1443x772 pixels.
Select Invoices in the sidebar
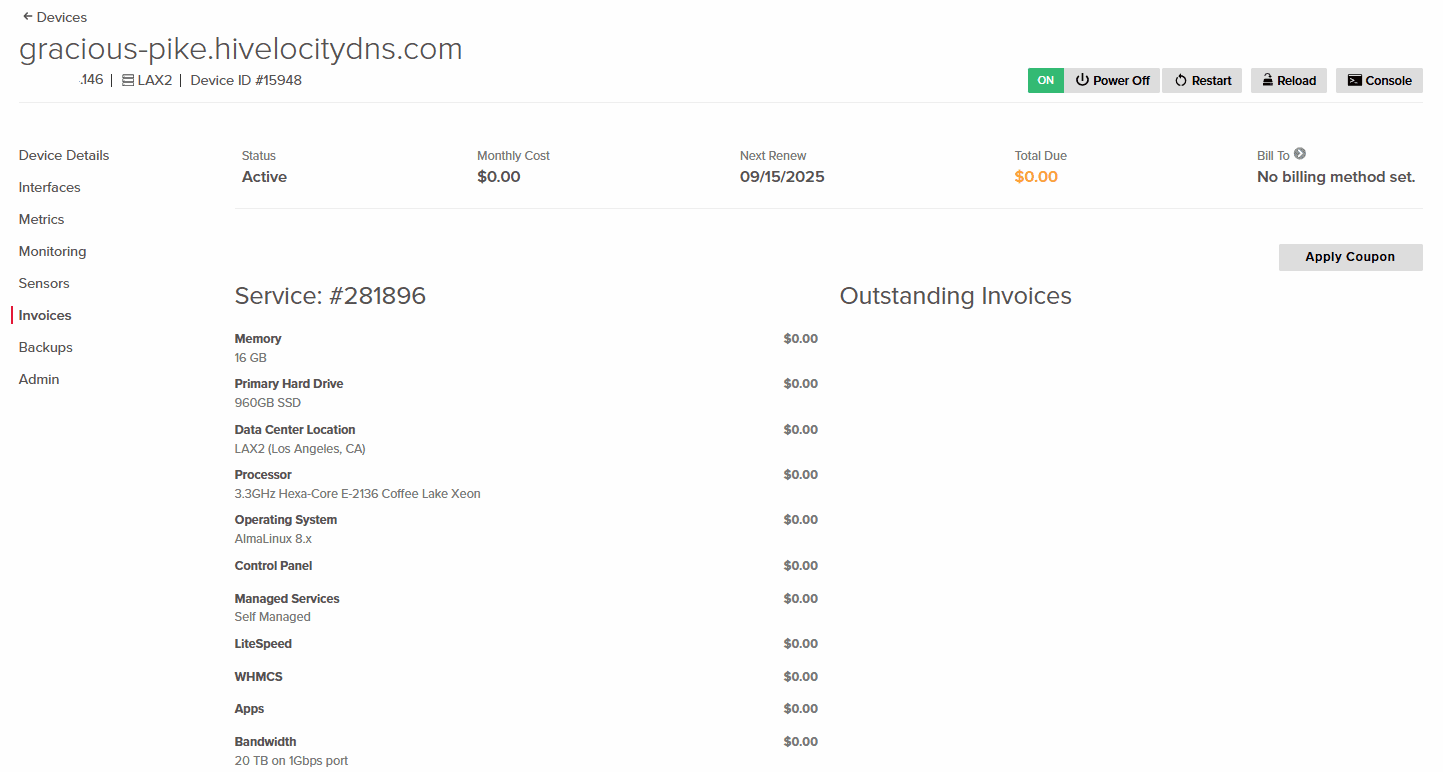pos(45,316)
